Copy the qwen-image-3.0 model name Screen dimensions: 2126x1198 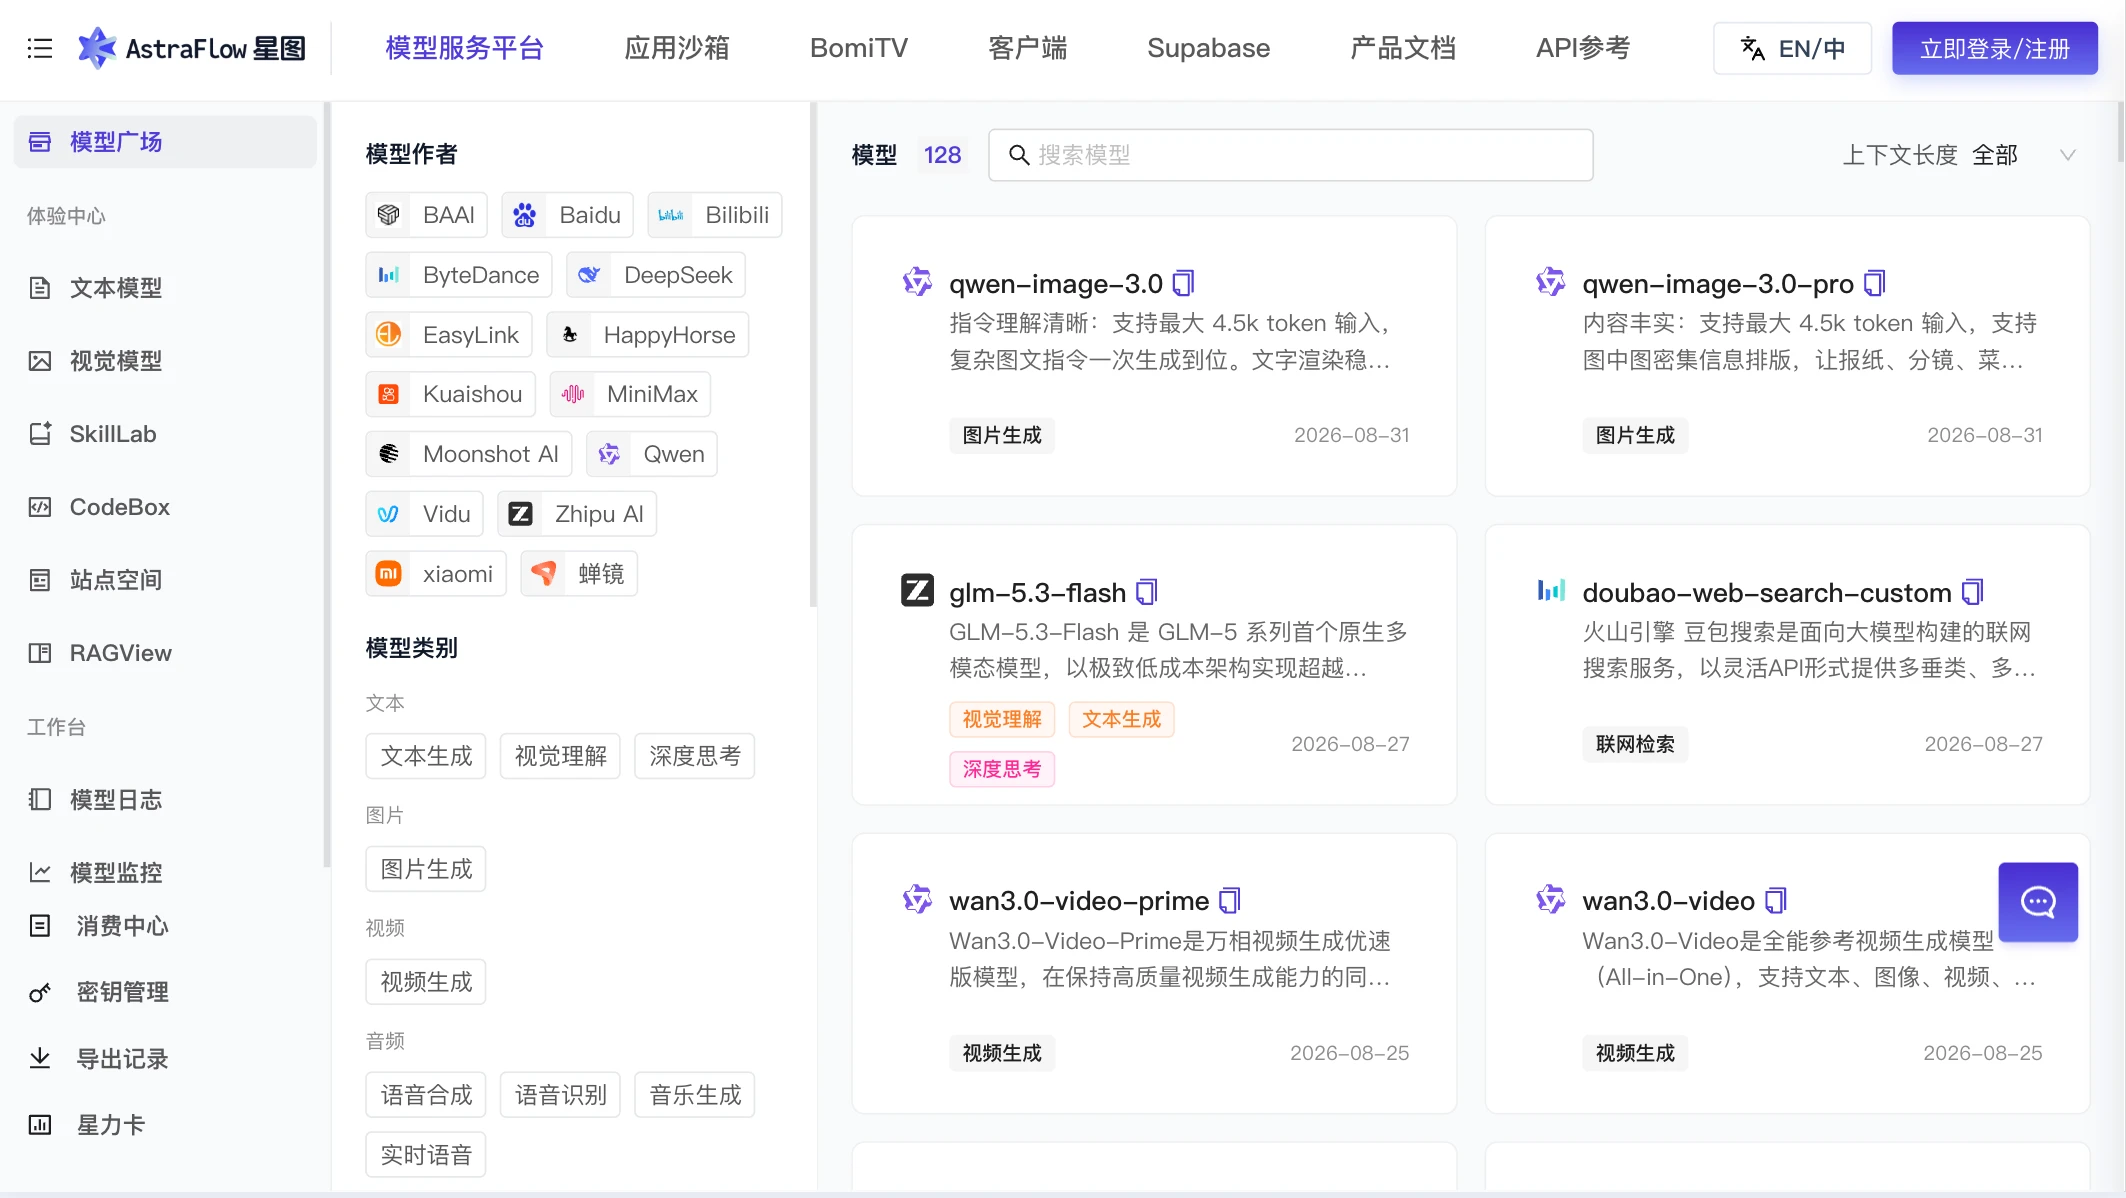coord(1183,284)
